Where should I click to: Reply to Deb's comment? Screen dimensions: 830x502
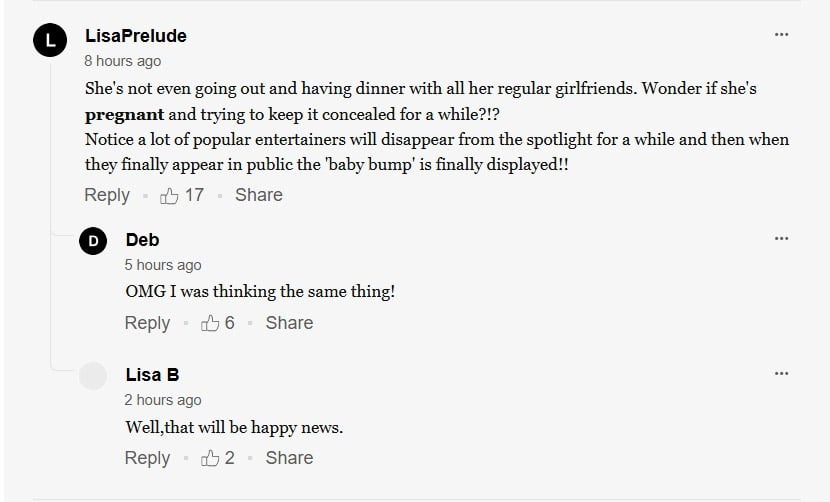(x=147, y=323)
